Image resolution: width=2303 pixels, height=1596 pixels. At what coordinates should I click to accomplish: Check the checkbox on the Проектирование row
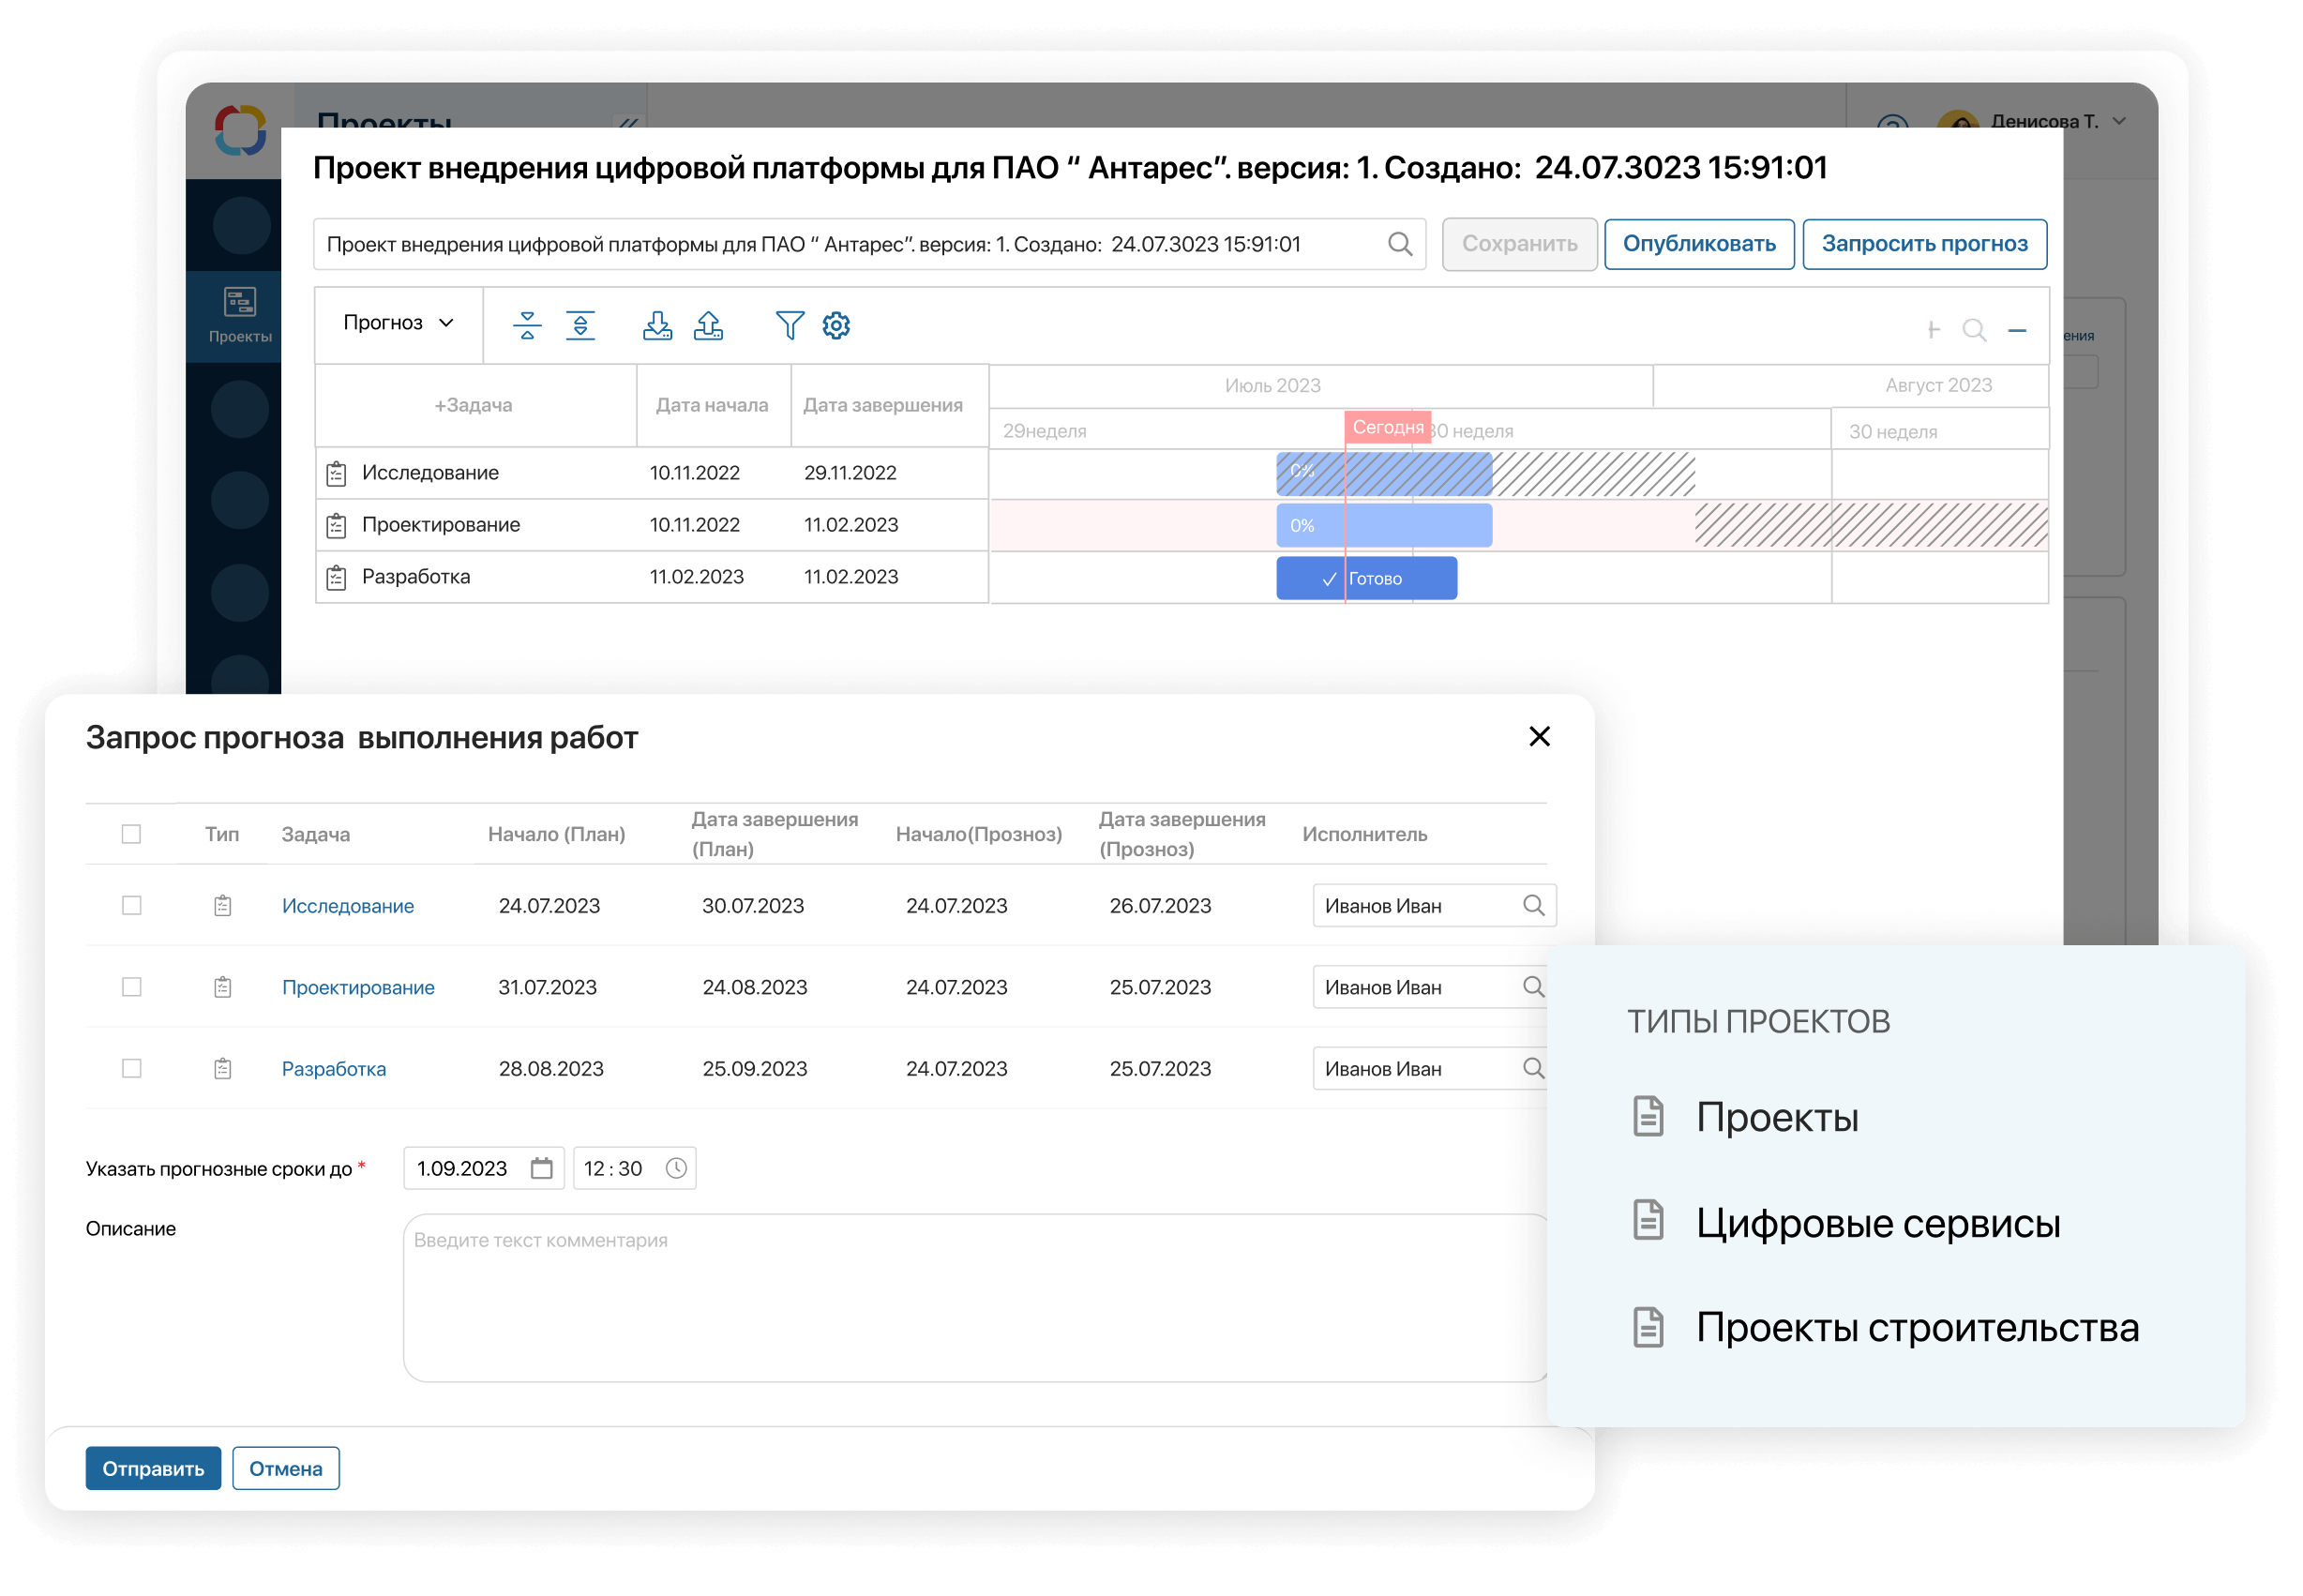(131, 987)
